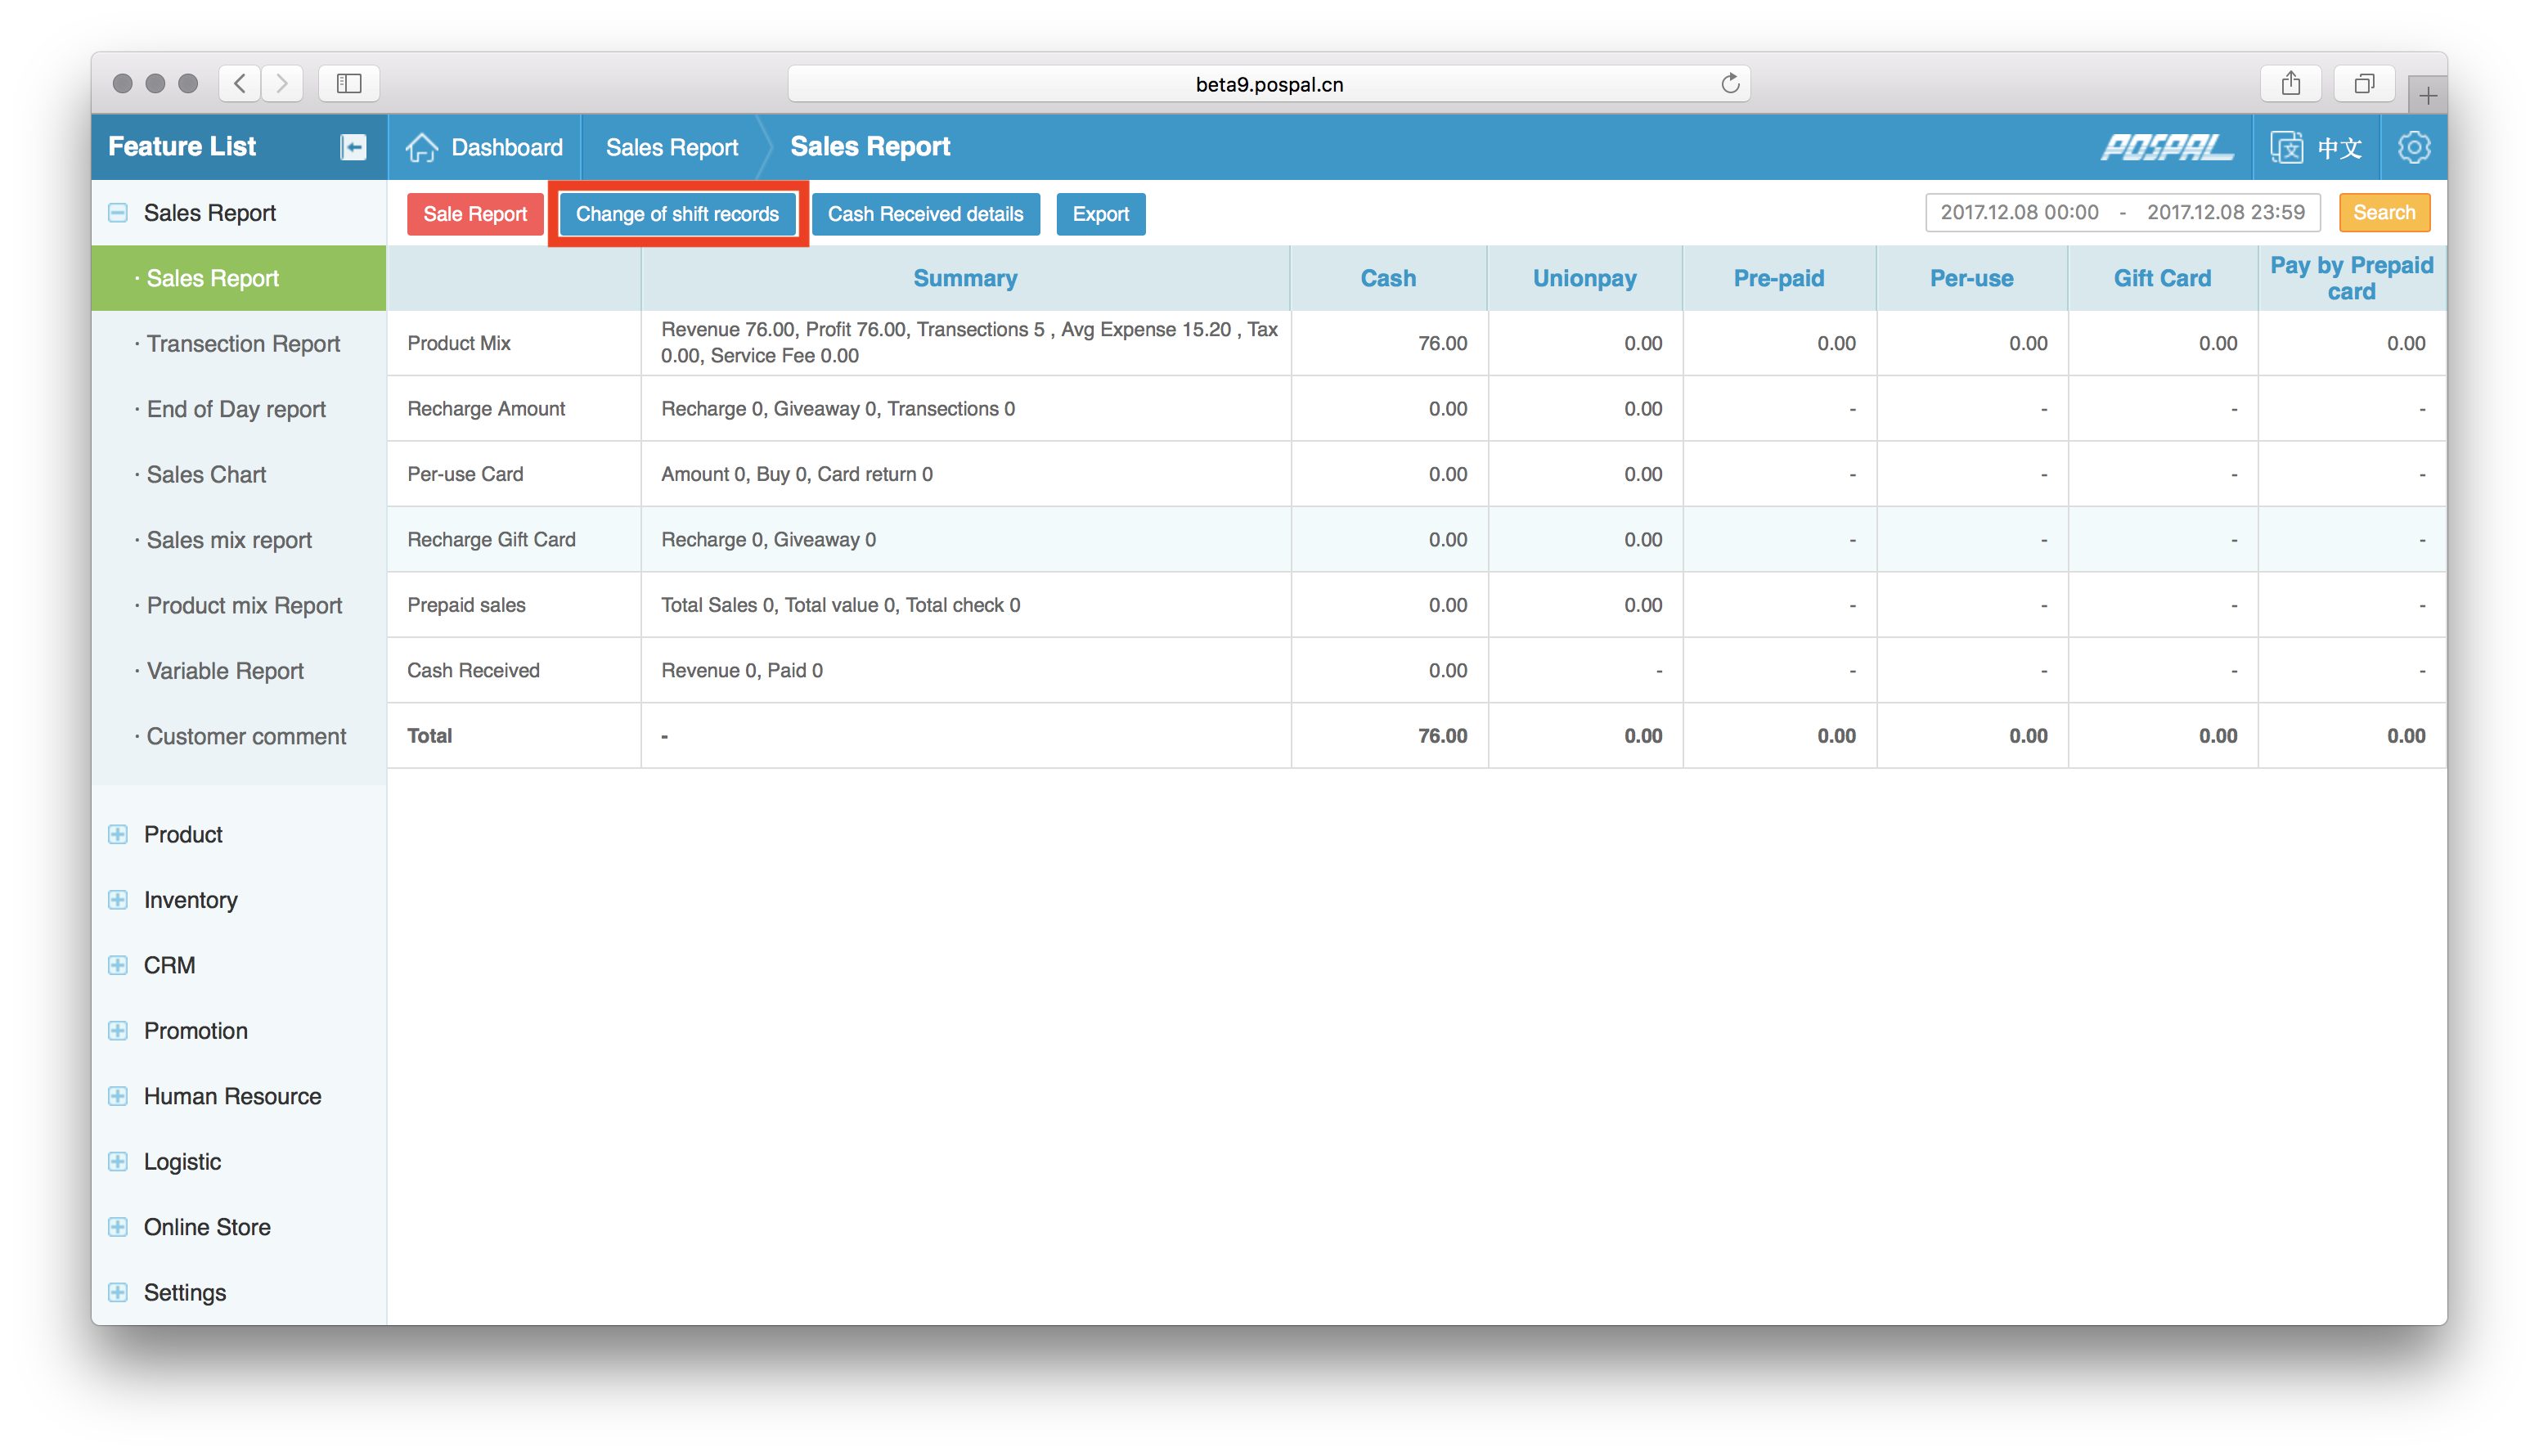The width and height of the screenshot is (2539, 1456).
Task: Open Cash Received details tab
Action: tap(925, 214)
